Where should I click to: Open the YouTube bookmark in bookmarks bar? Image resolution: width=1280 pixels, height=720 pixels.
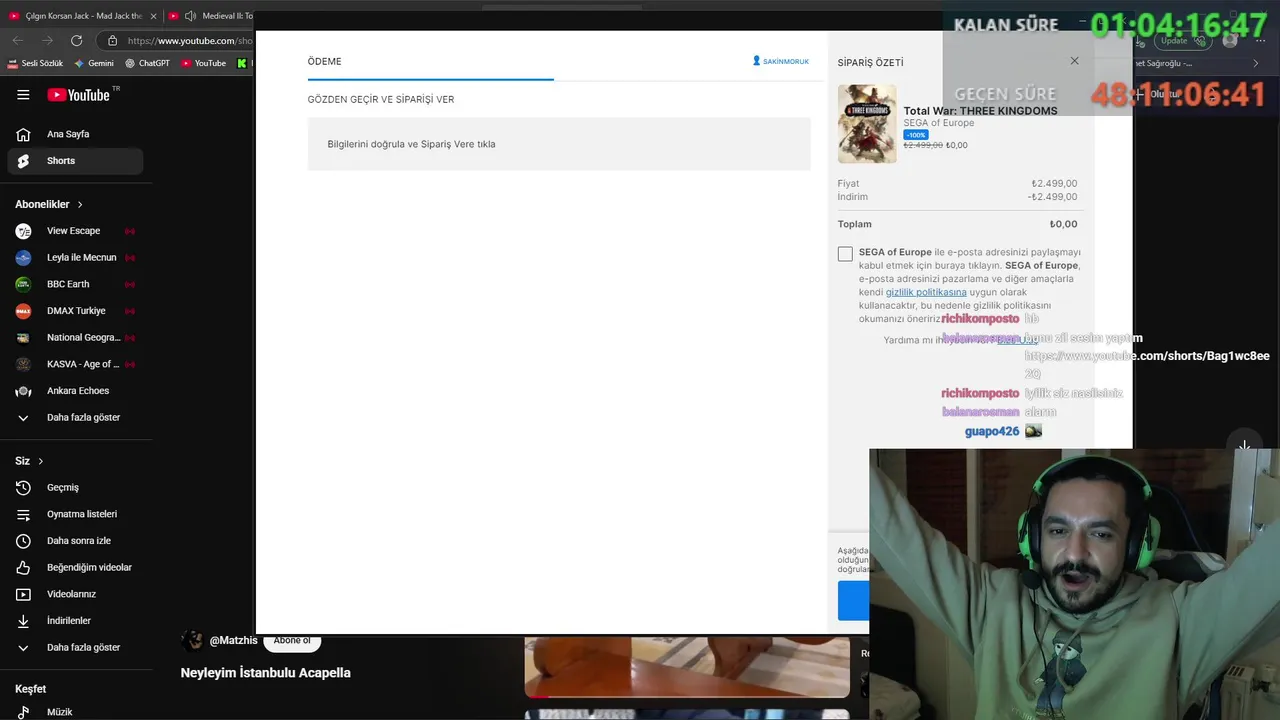tap(203, 63)
